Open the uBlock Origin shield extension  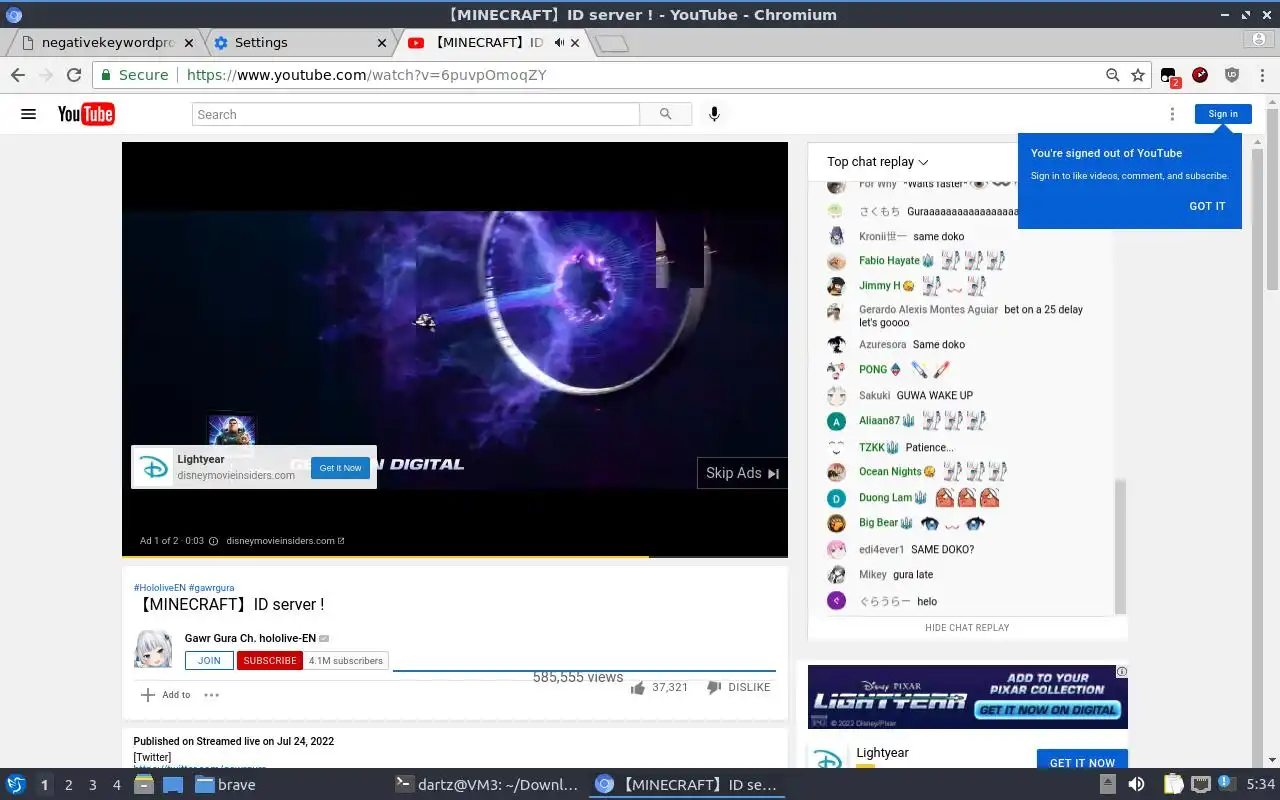(1232, 75)
